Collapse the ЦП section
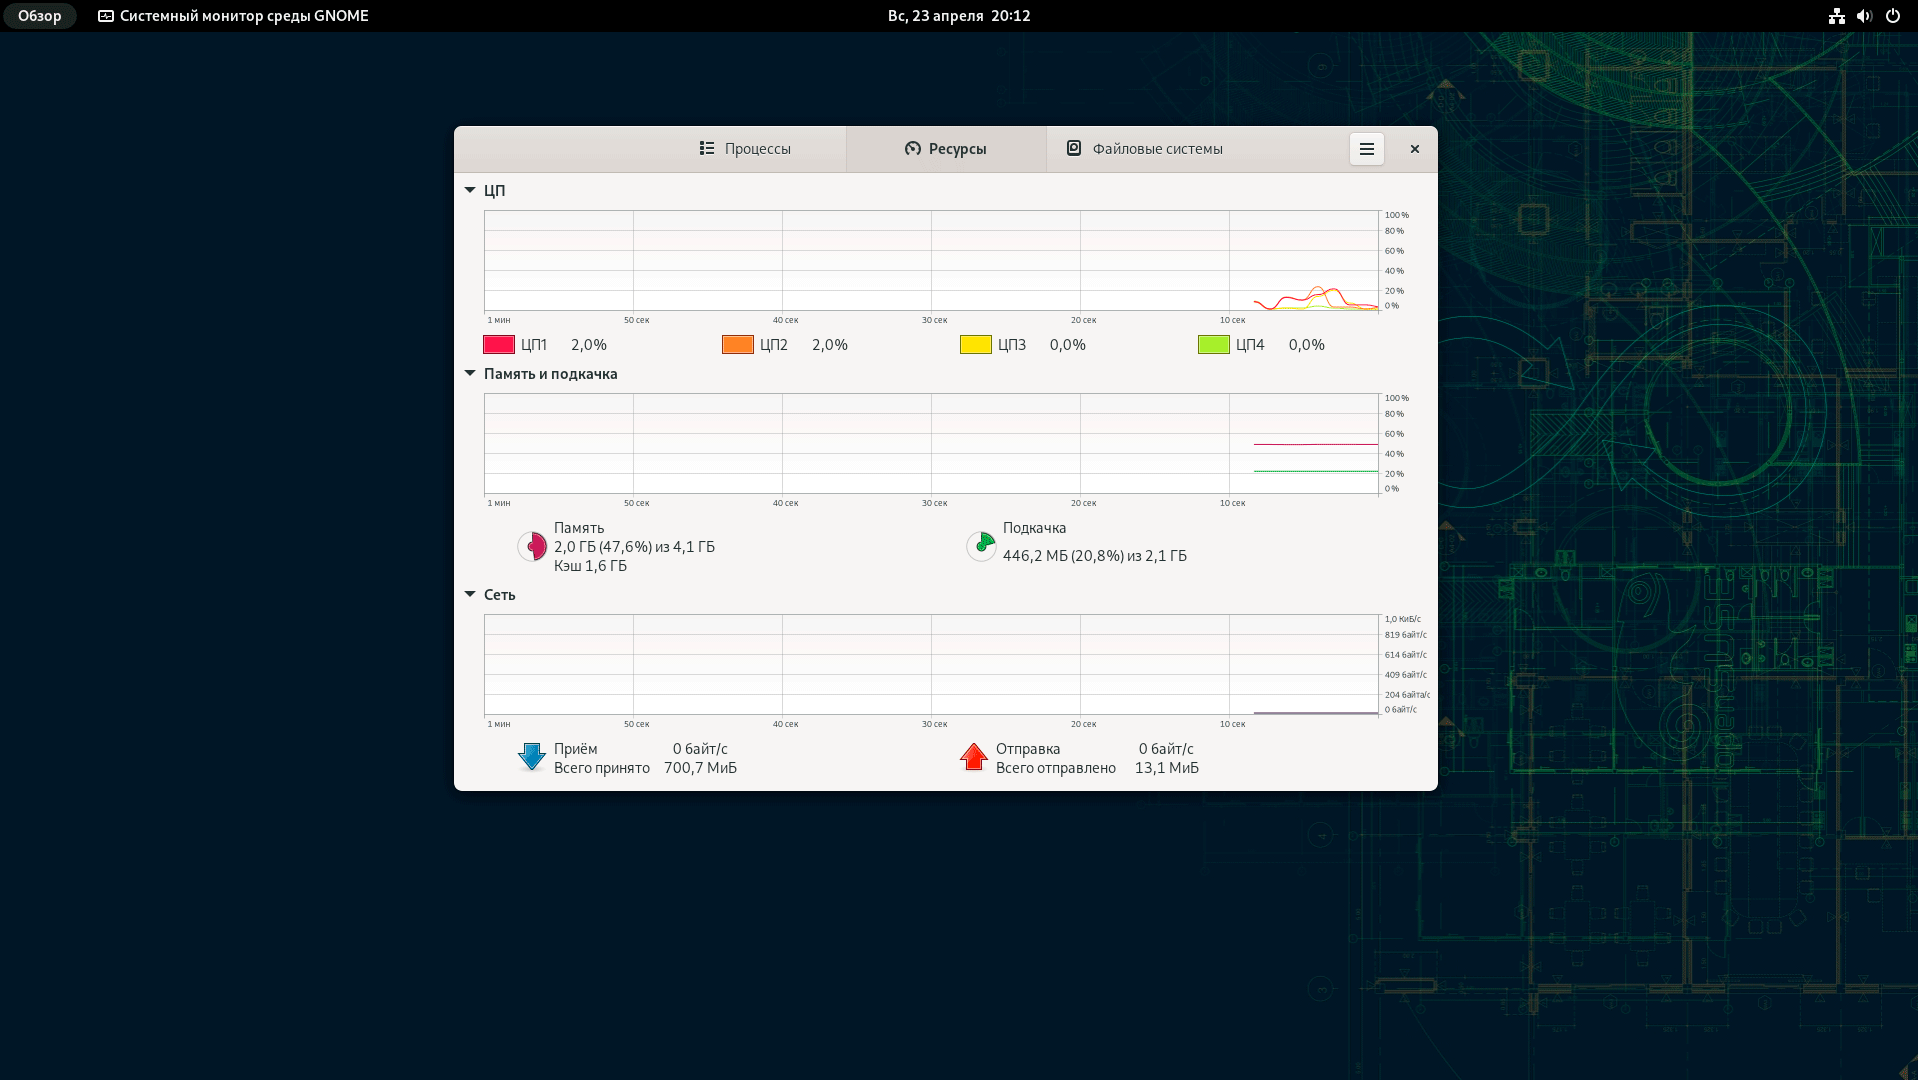The image size is (1918, 1080). click(470, 190)
